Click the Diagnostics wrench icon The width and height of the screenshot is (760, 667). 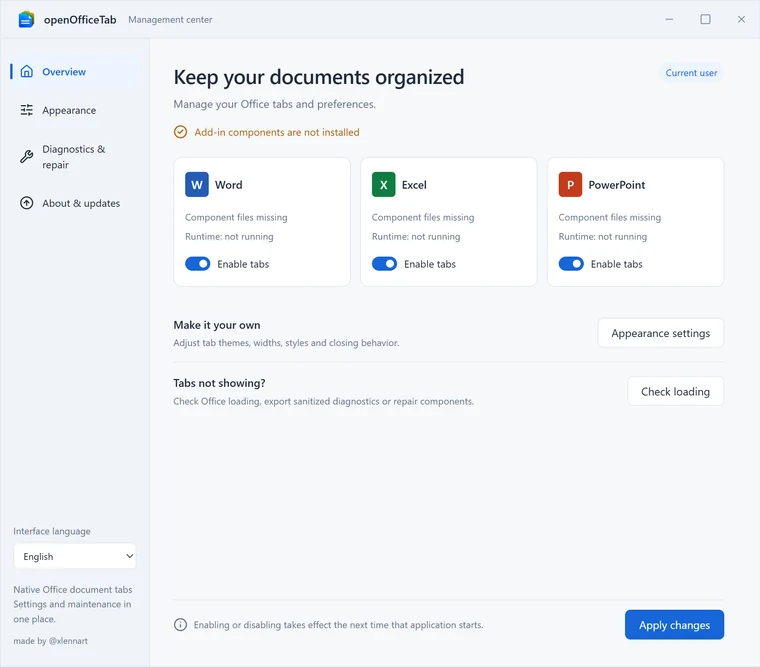tap(27, 157)
